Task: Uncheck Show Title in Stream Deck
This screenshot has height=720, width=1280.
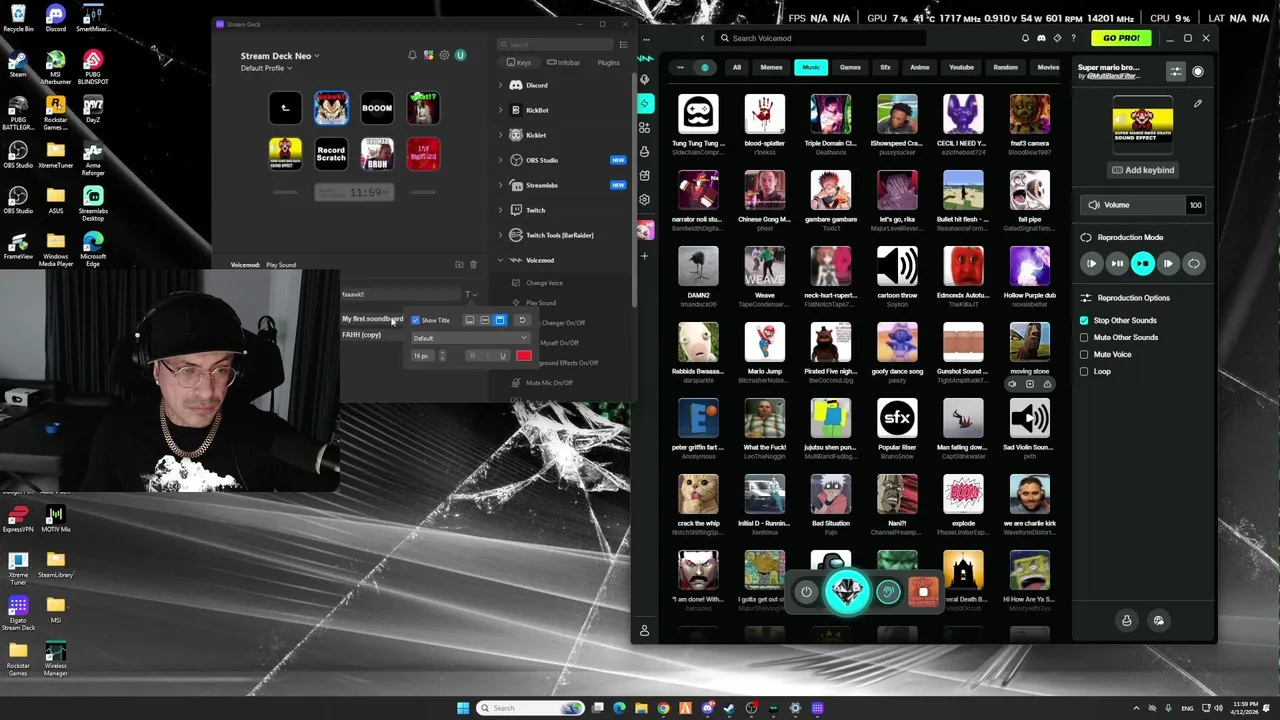Action: tap(415, 320)
